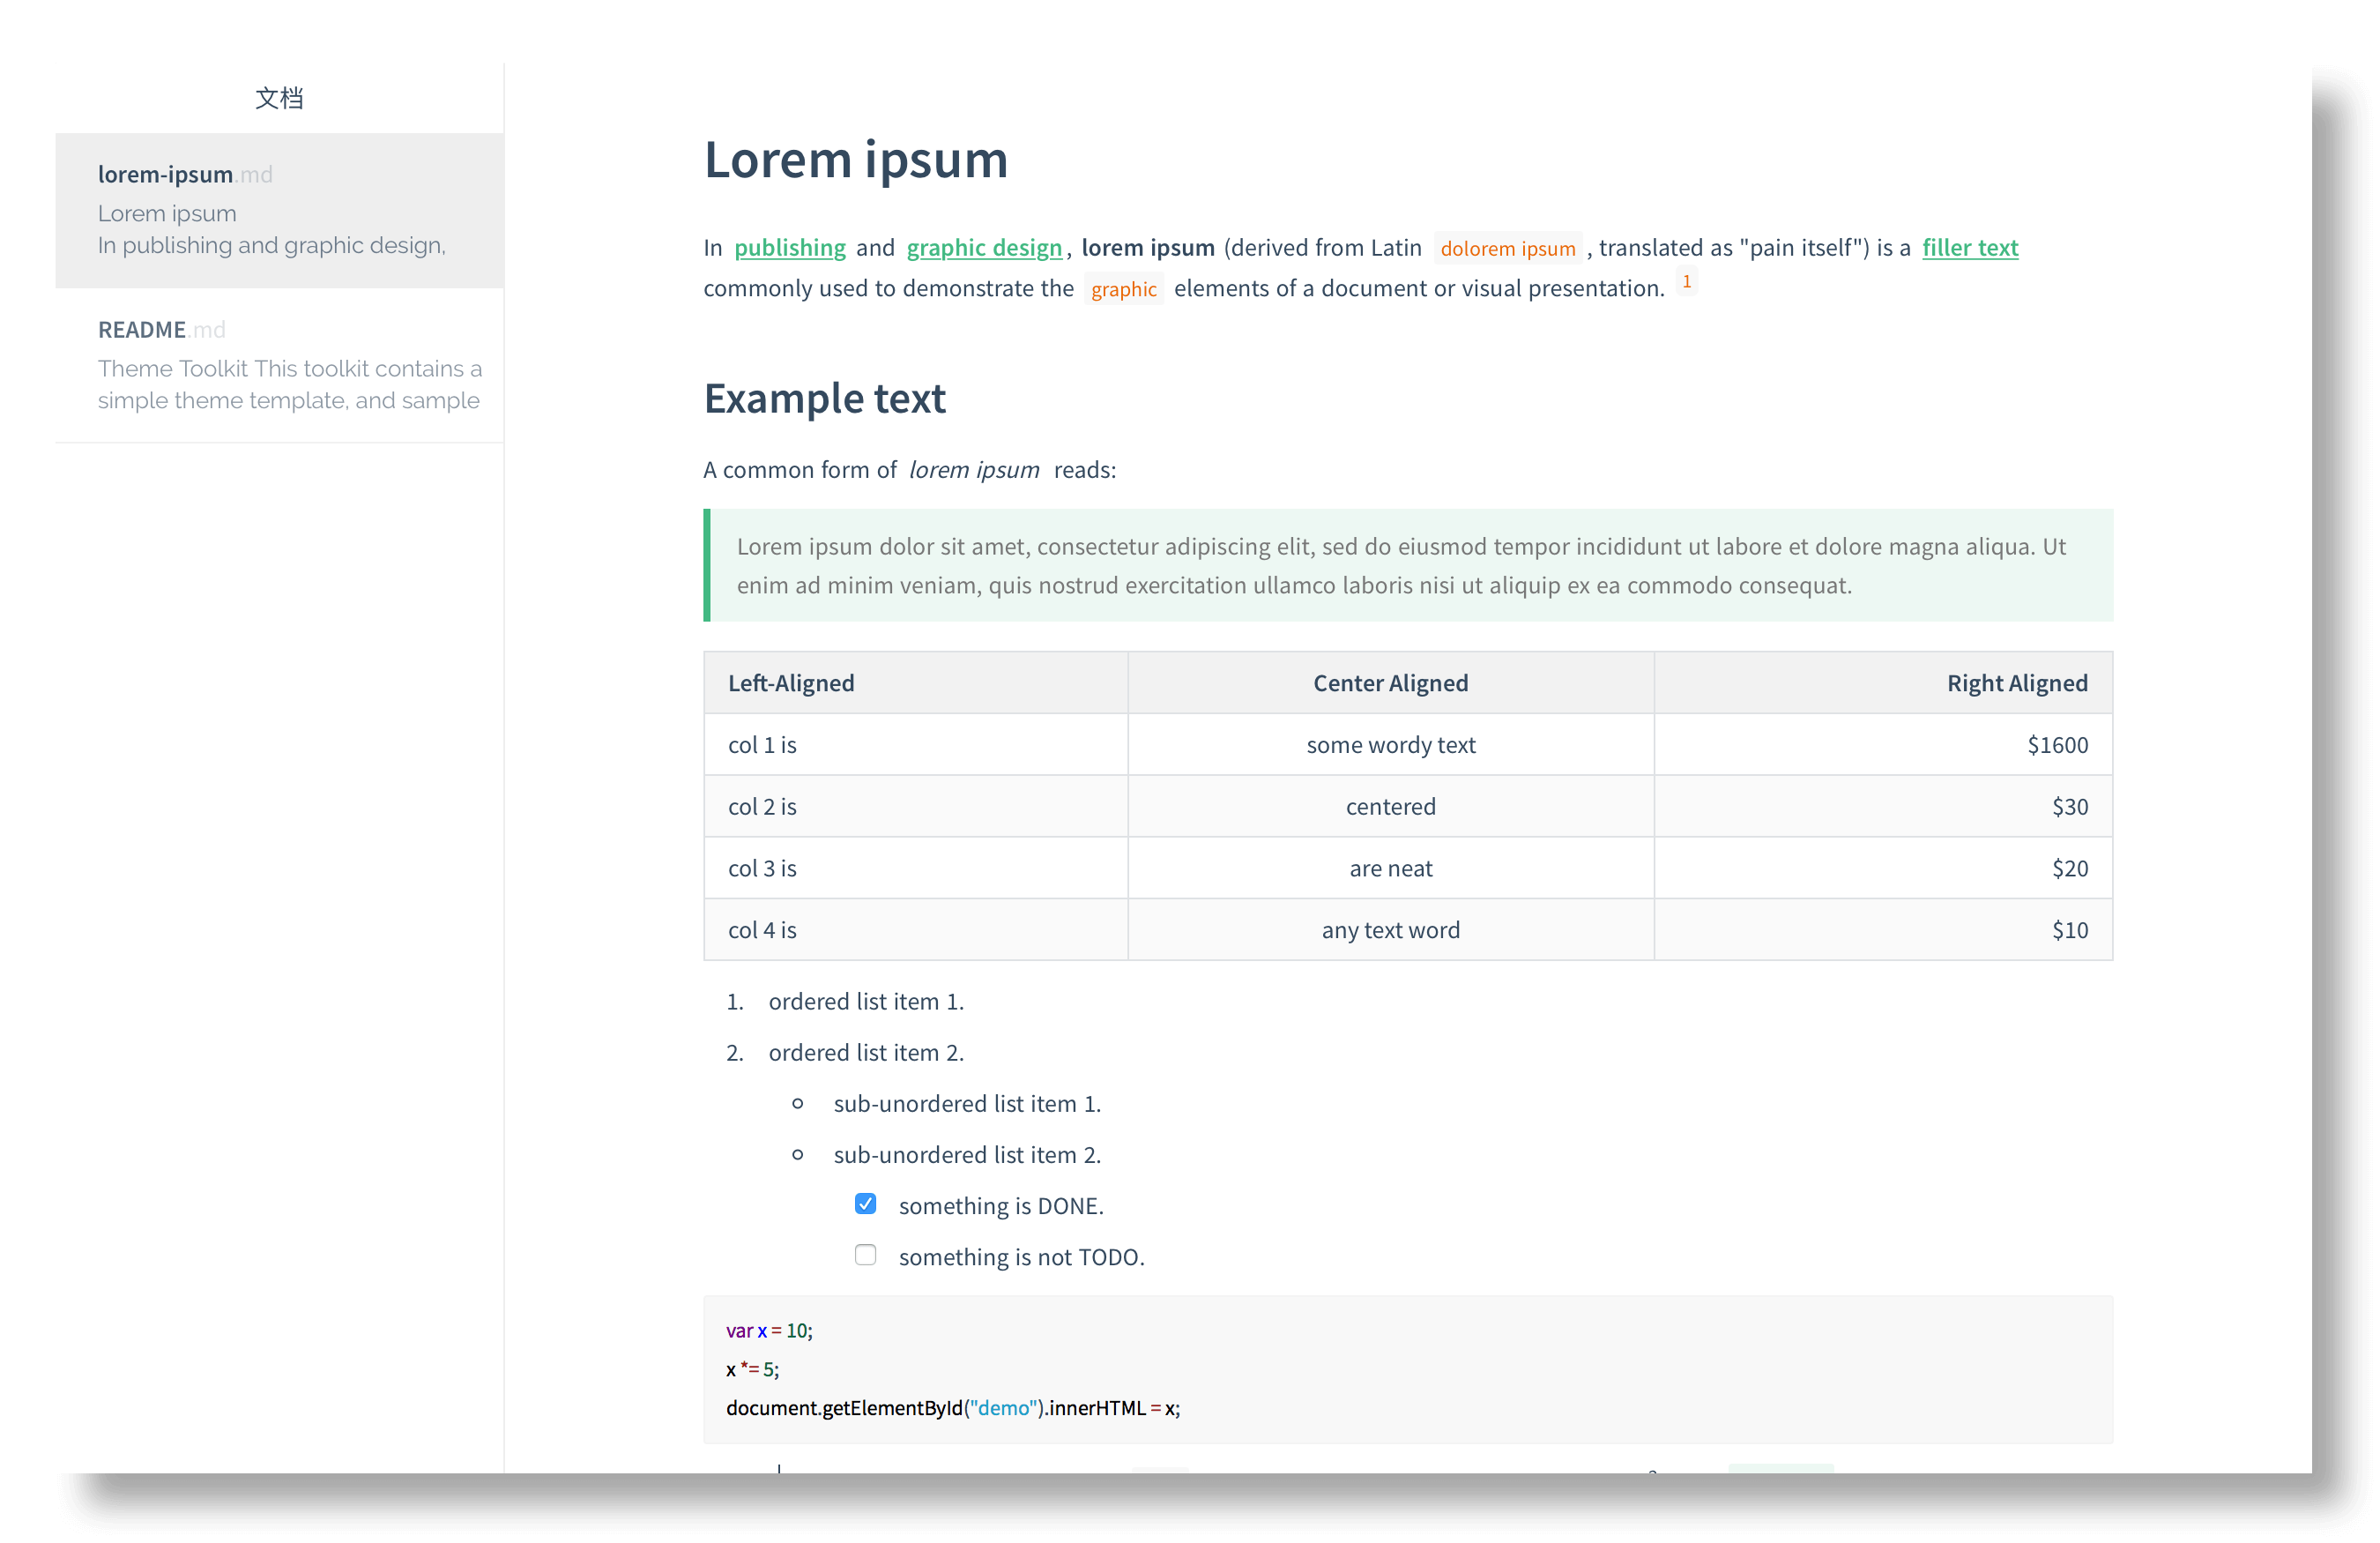Screen dimensions: 2380x1543
Task: Click the graphic inline code span
Action: (x=1123, y=290)
